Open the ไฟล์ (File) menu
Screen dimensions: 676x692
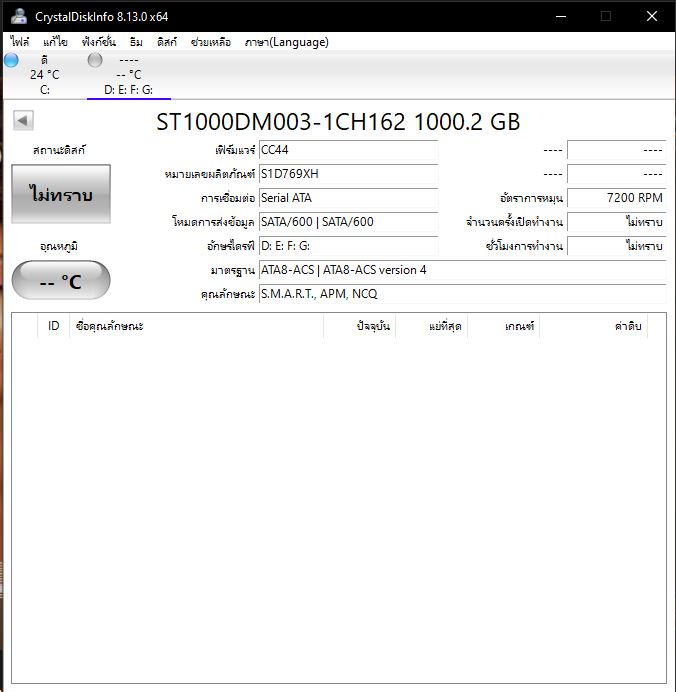[x=20, y=42]
